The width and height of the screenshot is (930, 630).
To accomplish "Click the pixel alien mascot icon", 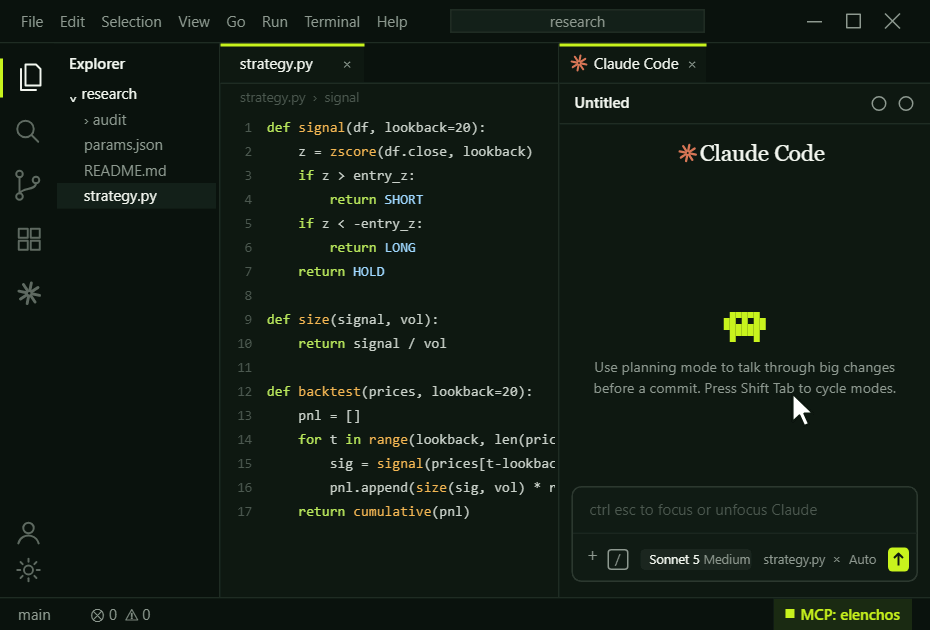I will click(x=744, y=326).
